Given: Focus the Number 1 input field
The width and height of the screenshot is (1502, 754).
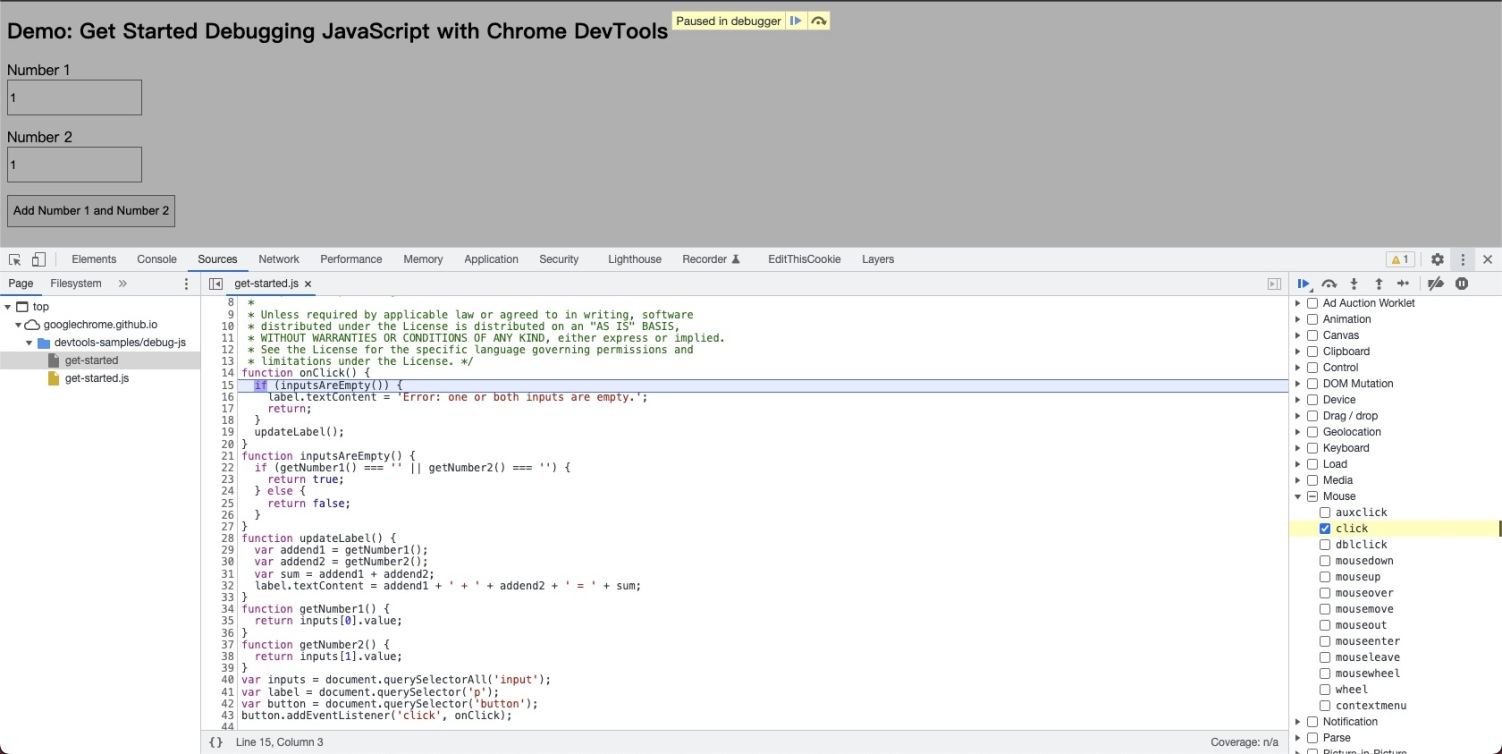Looking at the screenshot, I should pos(74,98).
